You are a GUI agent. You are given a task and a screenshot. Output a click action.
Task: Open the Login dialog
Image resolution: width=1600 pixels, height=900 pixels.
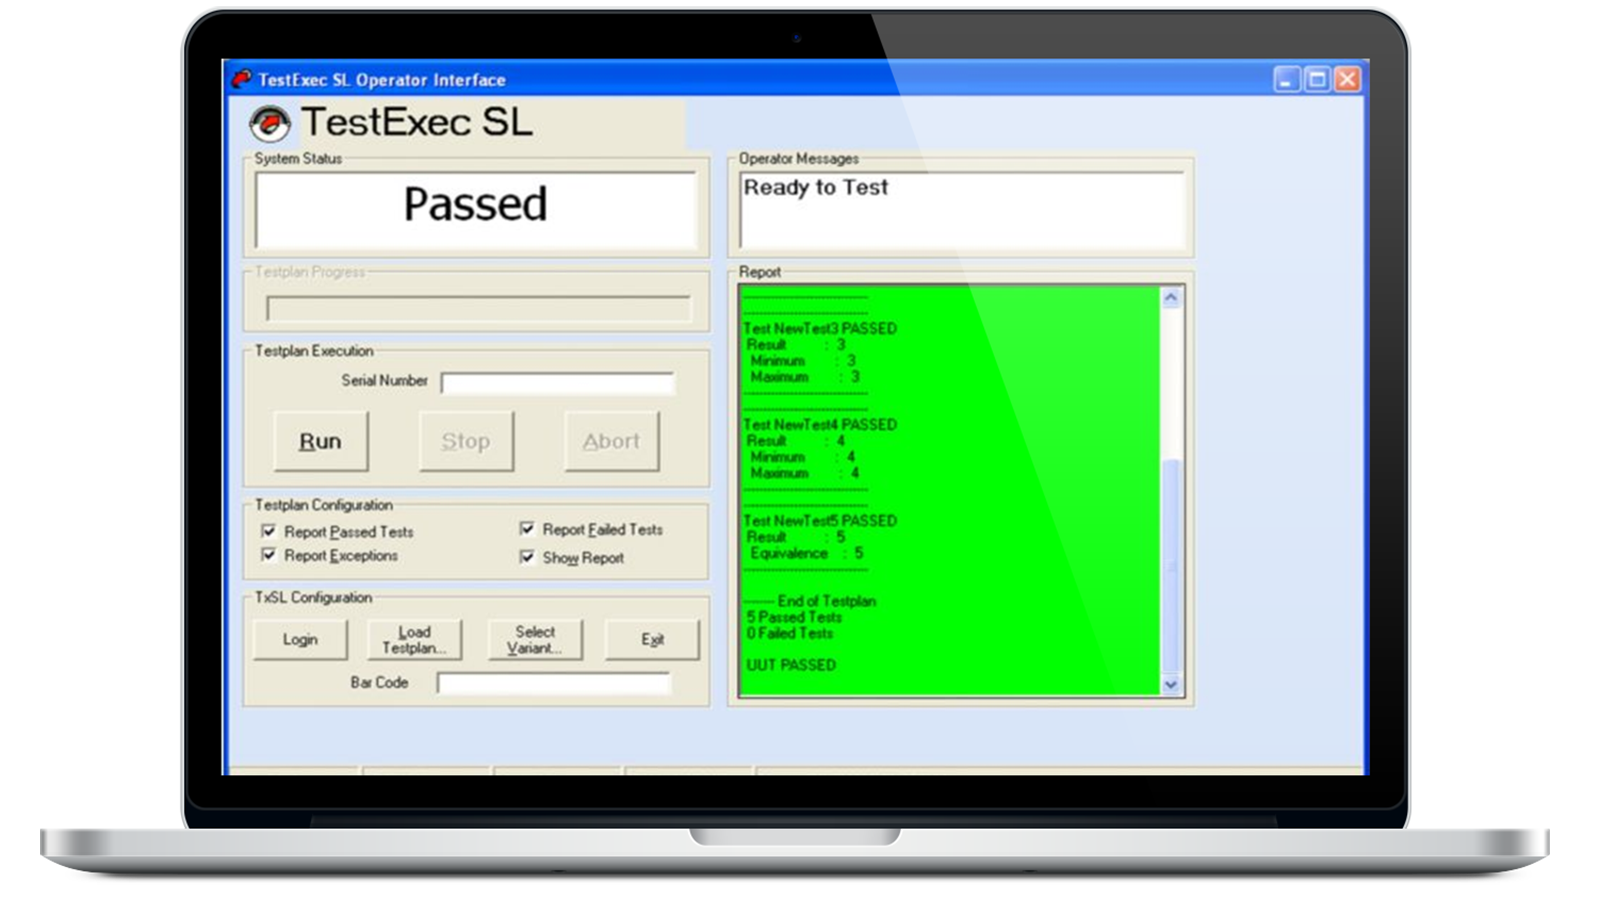(x=300, y=639)
